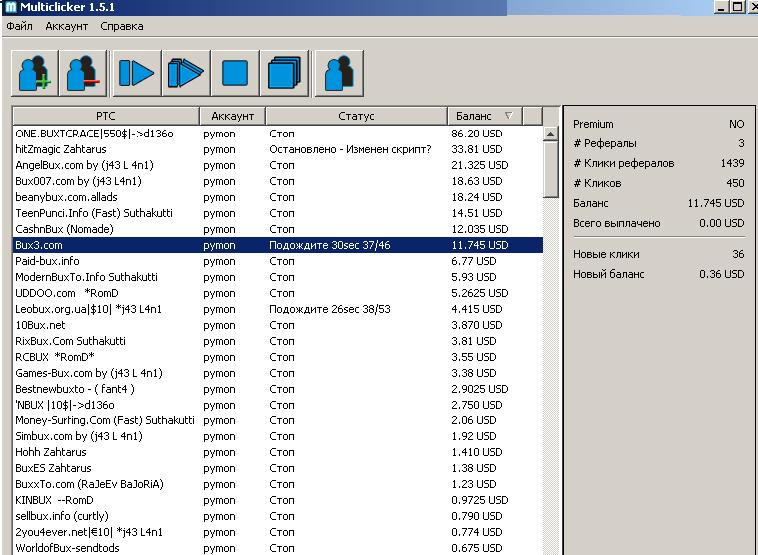Select the Hohh Zahtarus row
The height and width of the screenshot is (555, 758).
pyautogui.click(x=278, y=452)
